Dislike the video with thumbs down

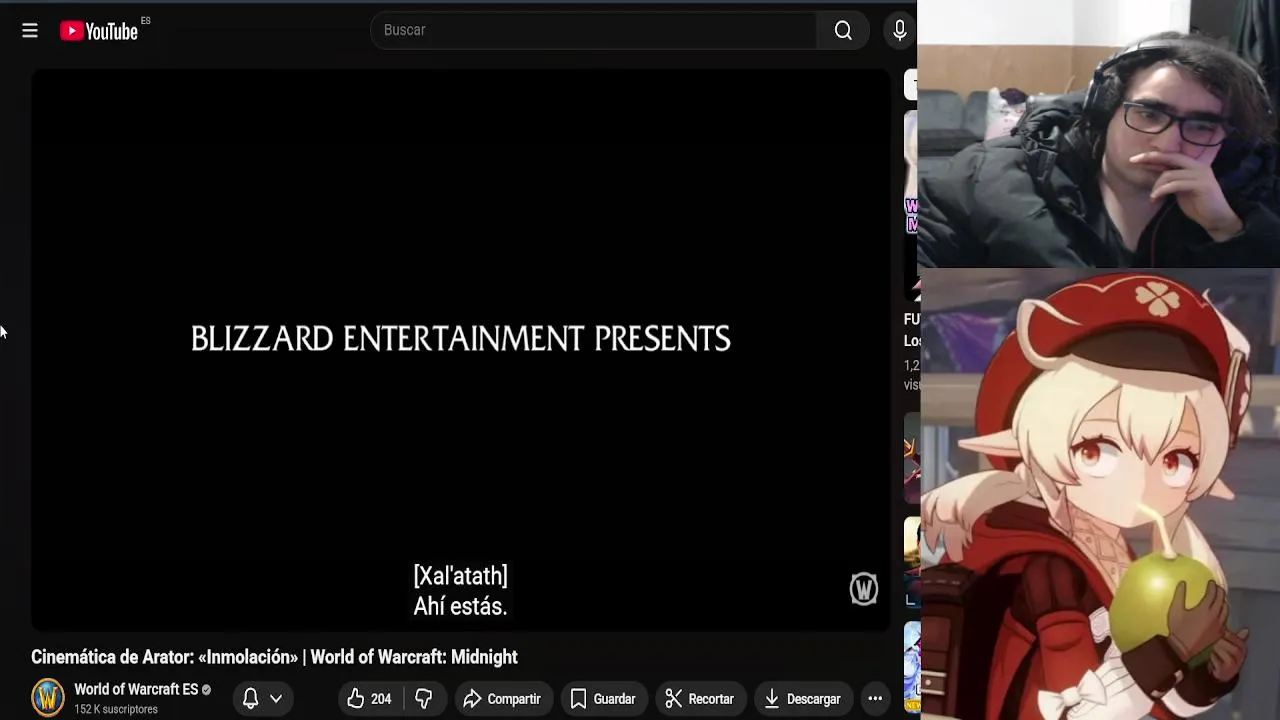[424, 699]
